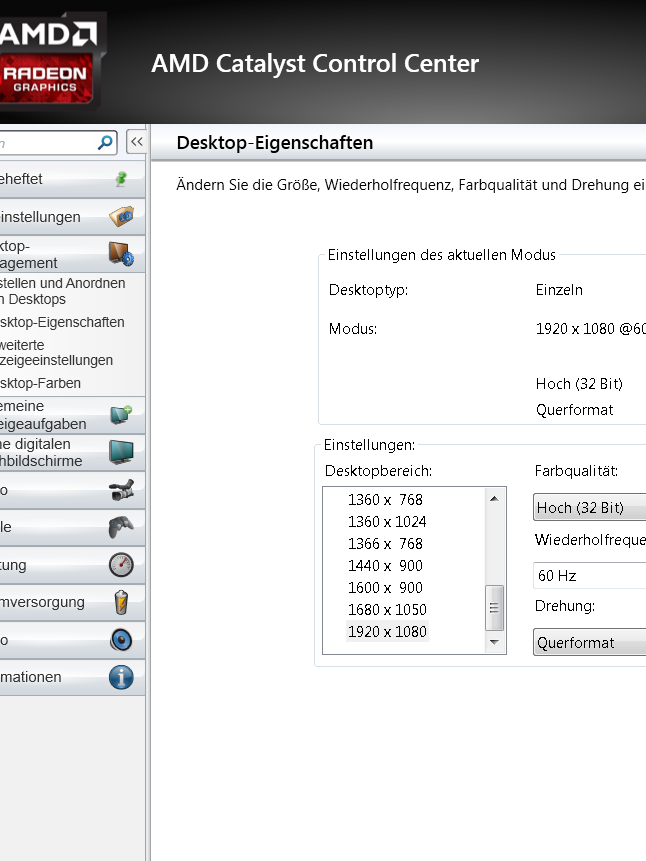Click resolution list scroll-down arrow
Screen dimensions: 646x861
pyautogui.click(x=494, y=642)
